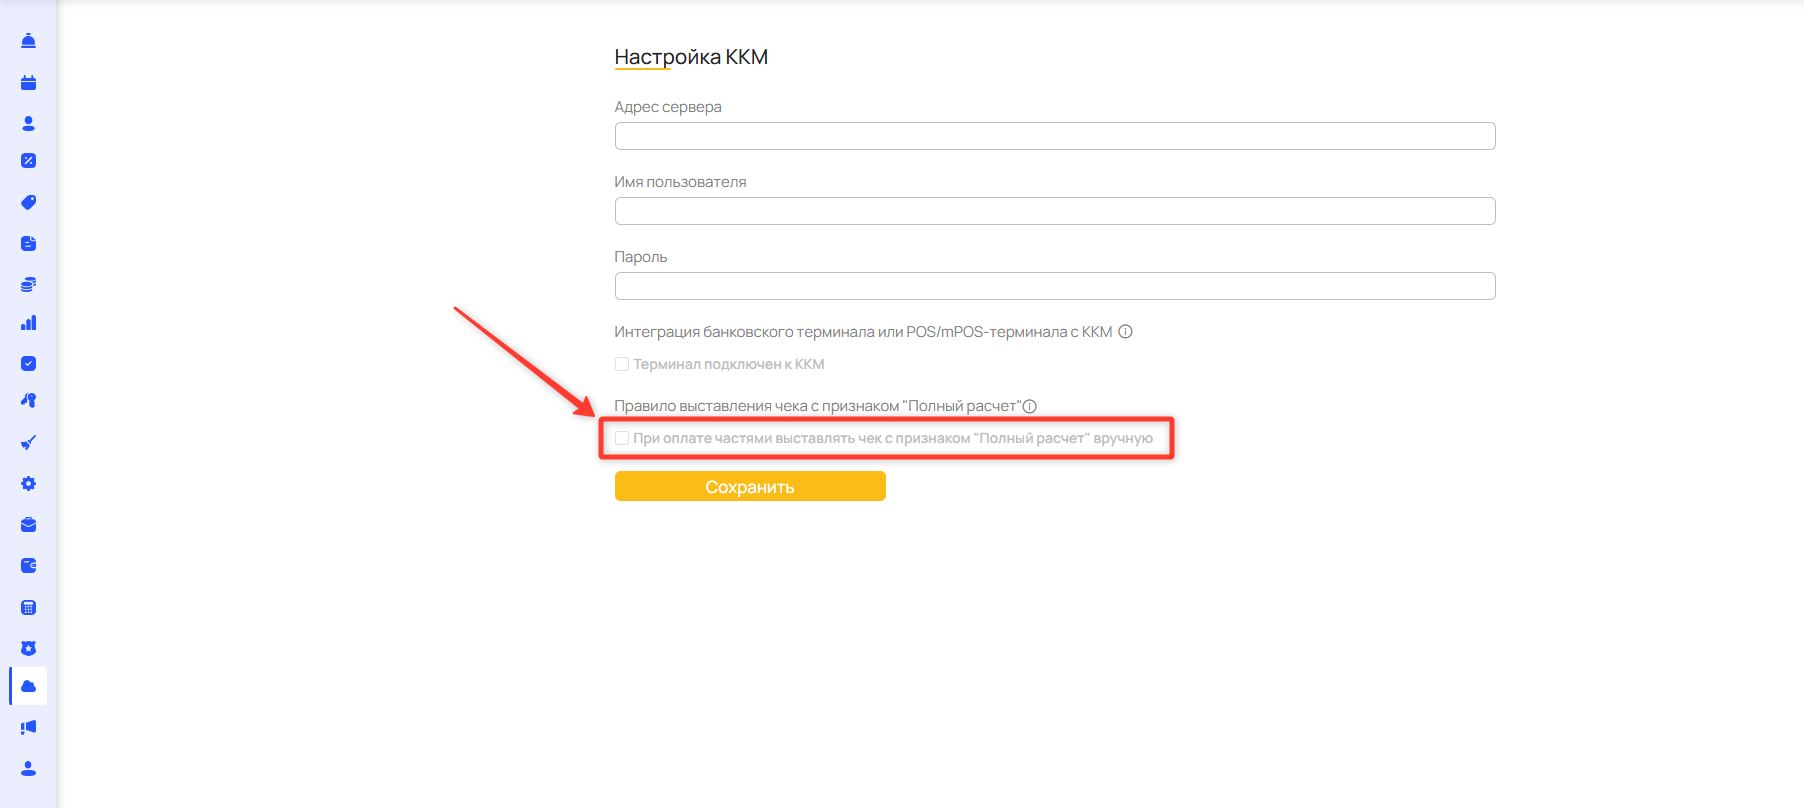
Task: Open the megaphone sidebar icon
Action: coord(28,727)
